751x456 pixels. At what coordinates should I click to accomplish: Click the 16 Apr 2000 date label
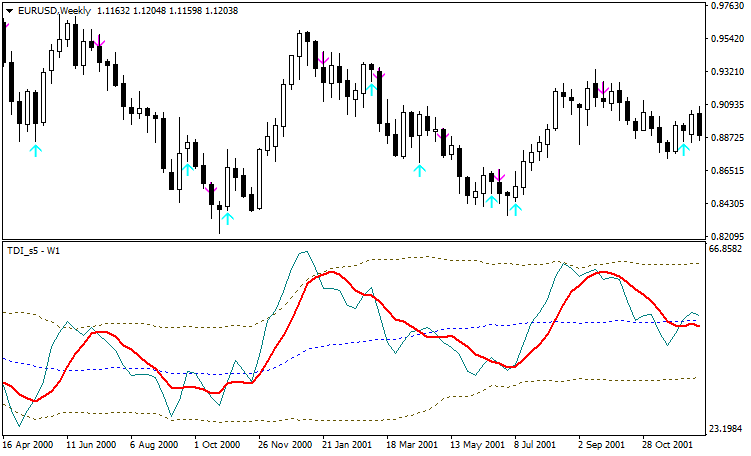[27, 445]
